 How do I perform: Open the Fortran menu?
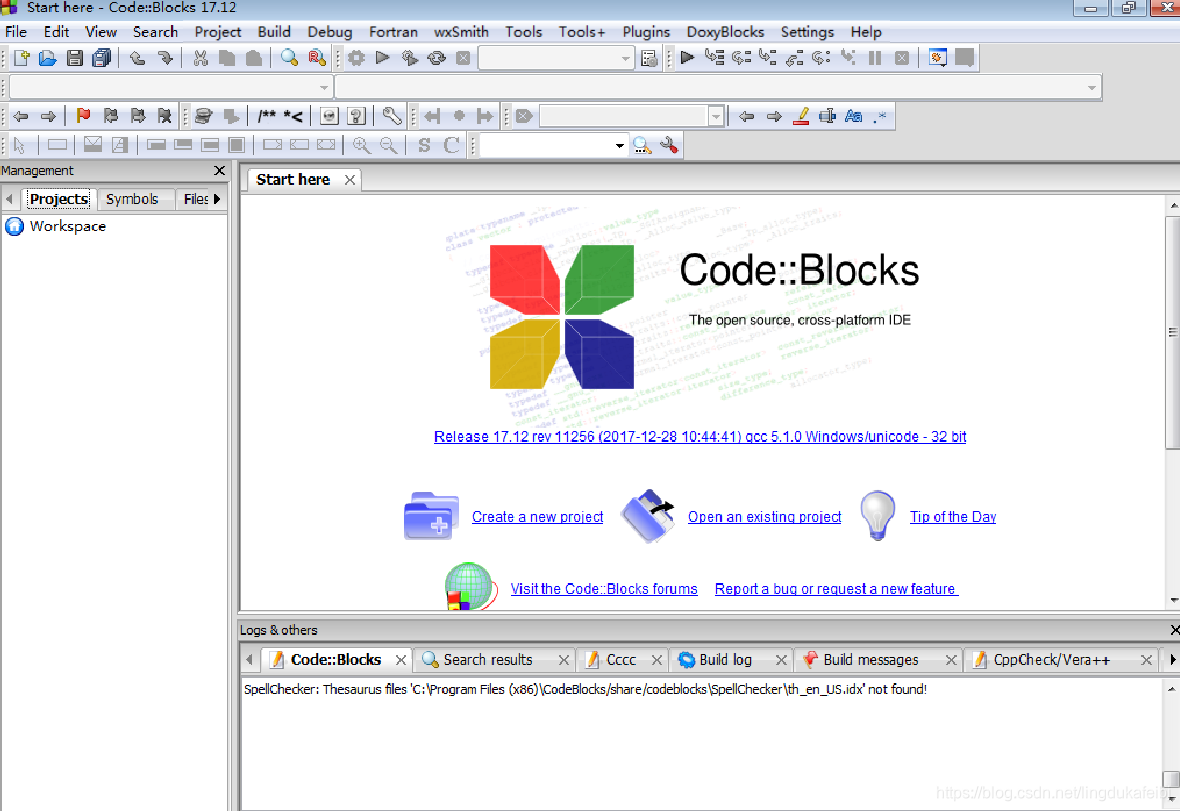point(393,32)
